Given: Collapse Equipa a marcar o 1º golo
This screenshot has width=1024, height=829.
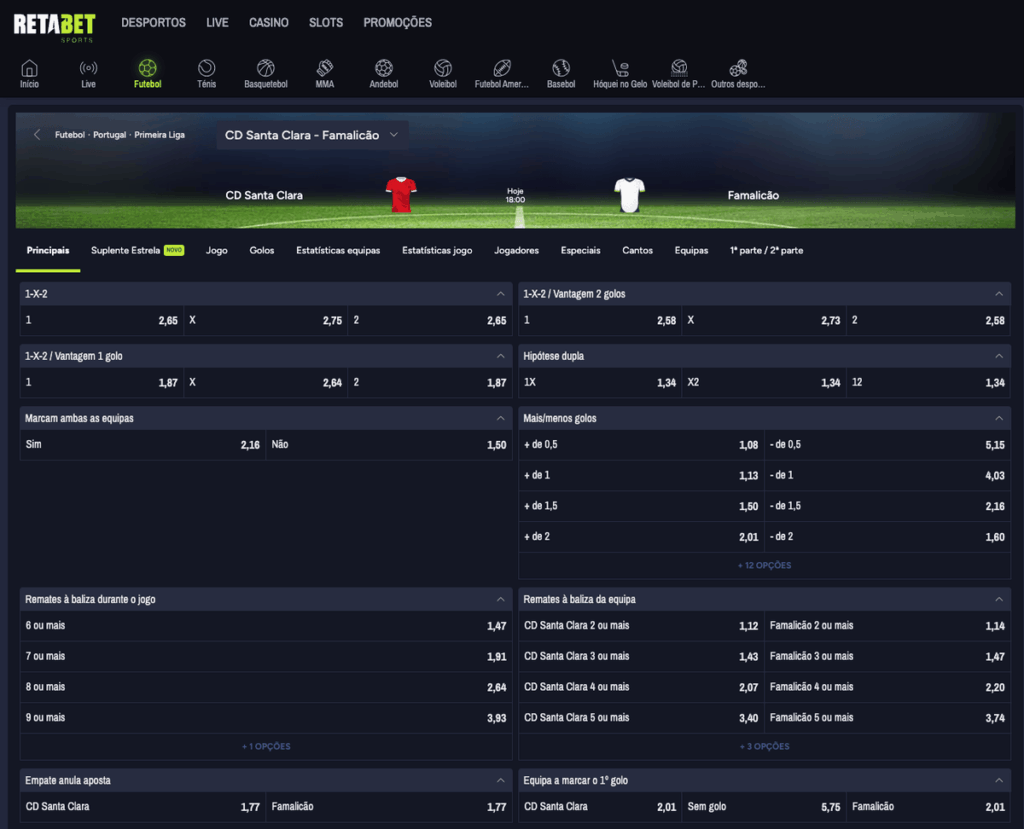Looking at the screenshot, I should pos(999,780).
